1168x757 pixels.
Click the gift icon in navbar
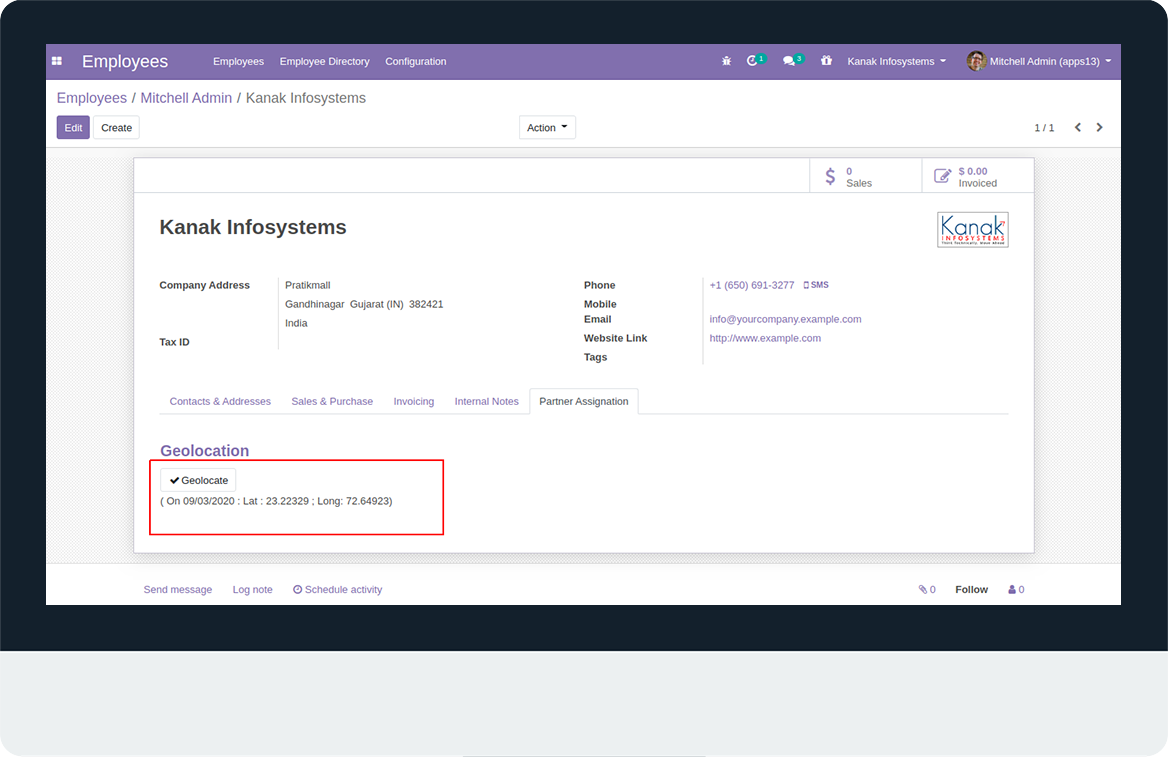coord(826,60)
